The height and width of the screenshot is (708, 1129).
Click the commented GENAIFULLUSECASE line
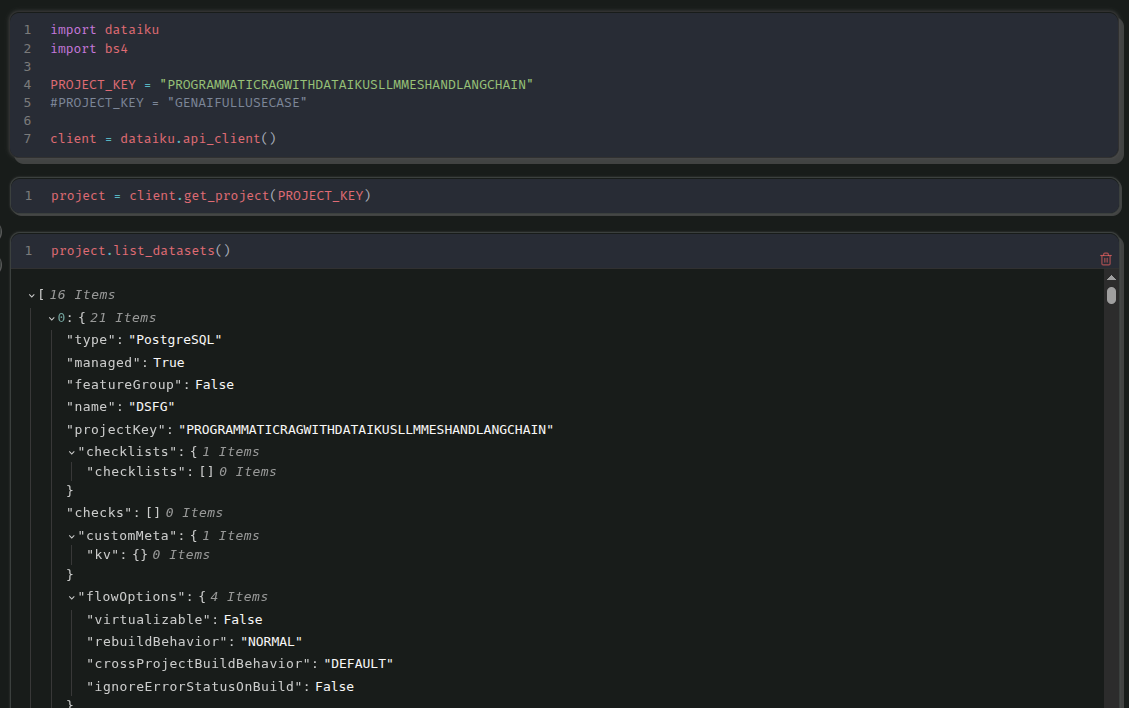click(x=179, y=102)
